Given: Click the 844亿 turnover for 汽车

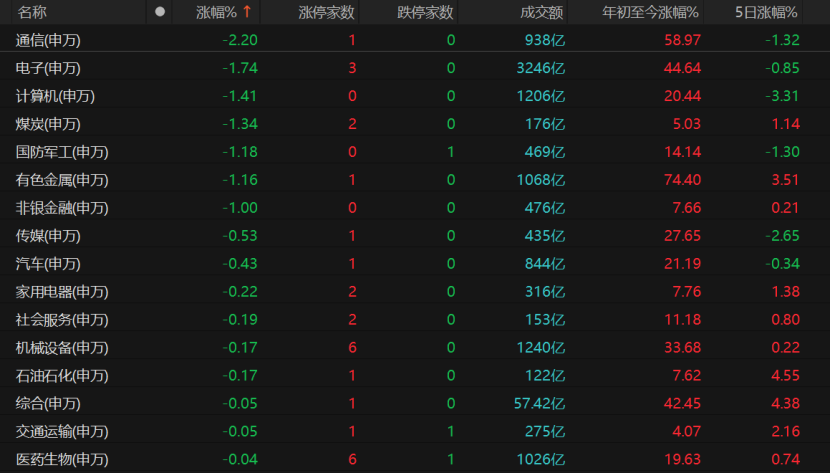Looking at the screenshot, I should click(545, 264).
